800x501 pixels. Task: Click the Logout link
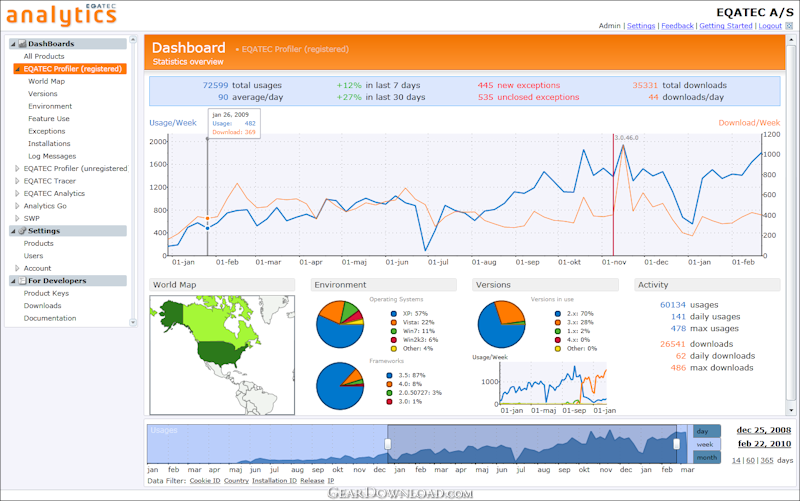click(x=770, y=26)
